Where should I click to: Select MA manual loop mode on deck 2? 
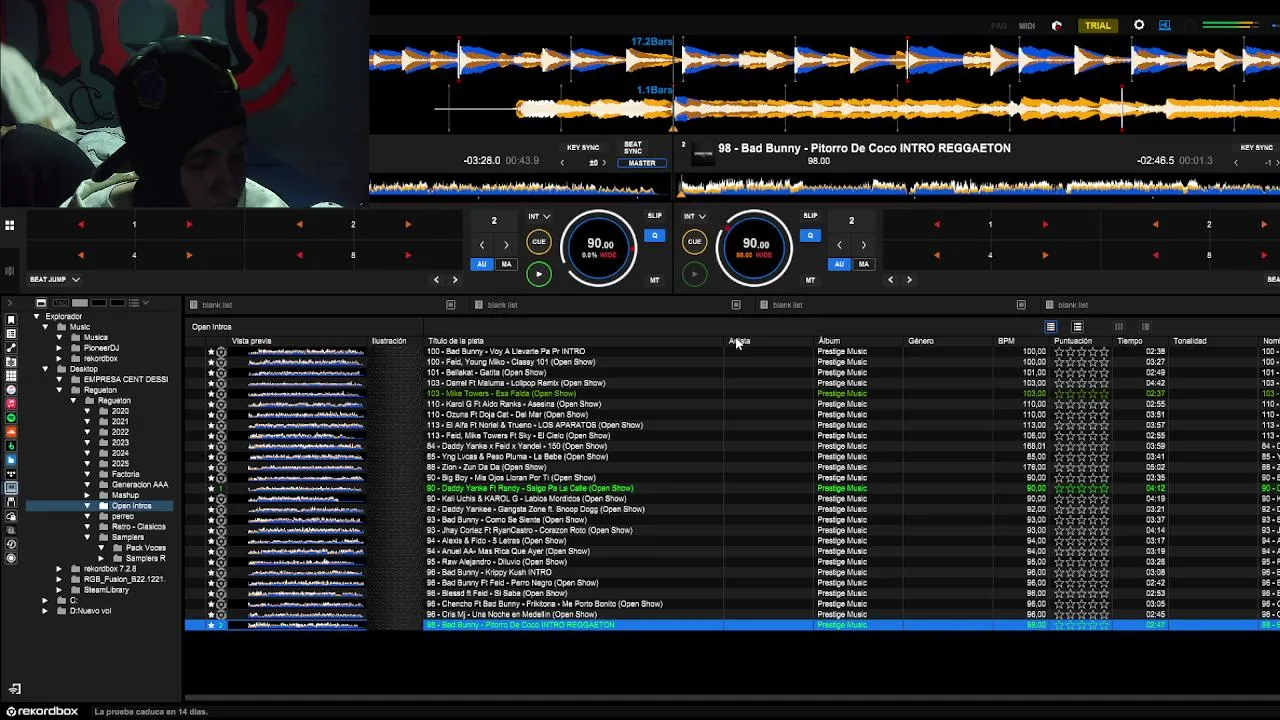coord(863,264)
